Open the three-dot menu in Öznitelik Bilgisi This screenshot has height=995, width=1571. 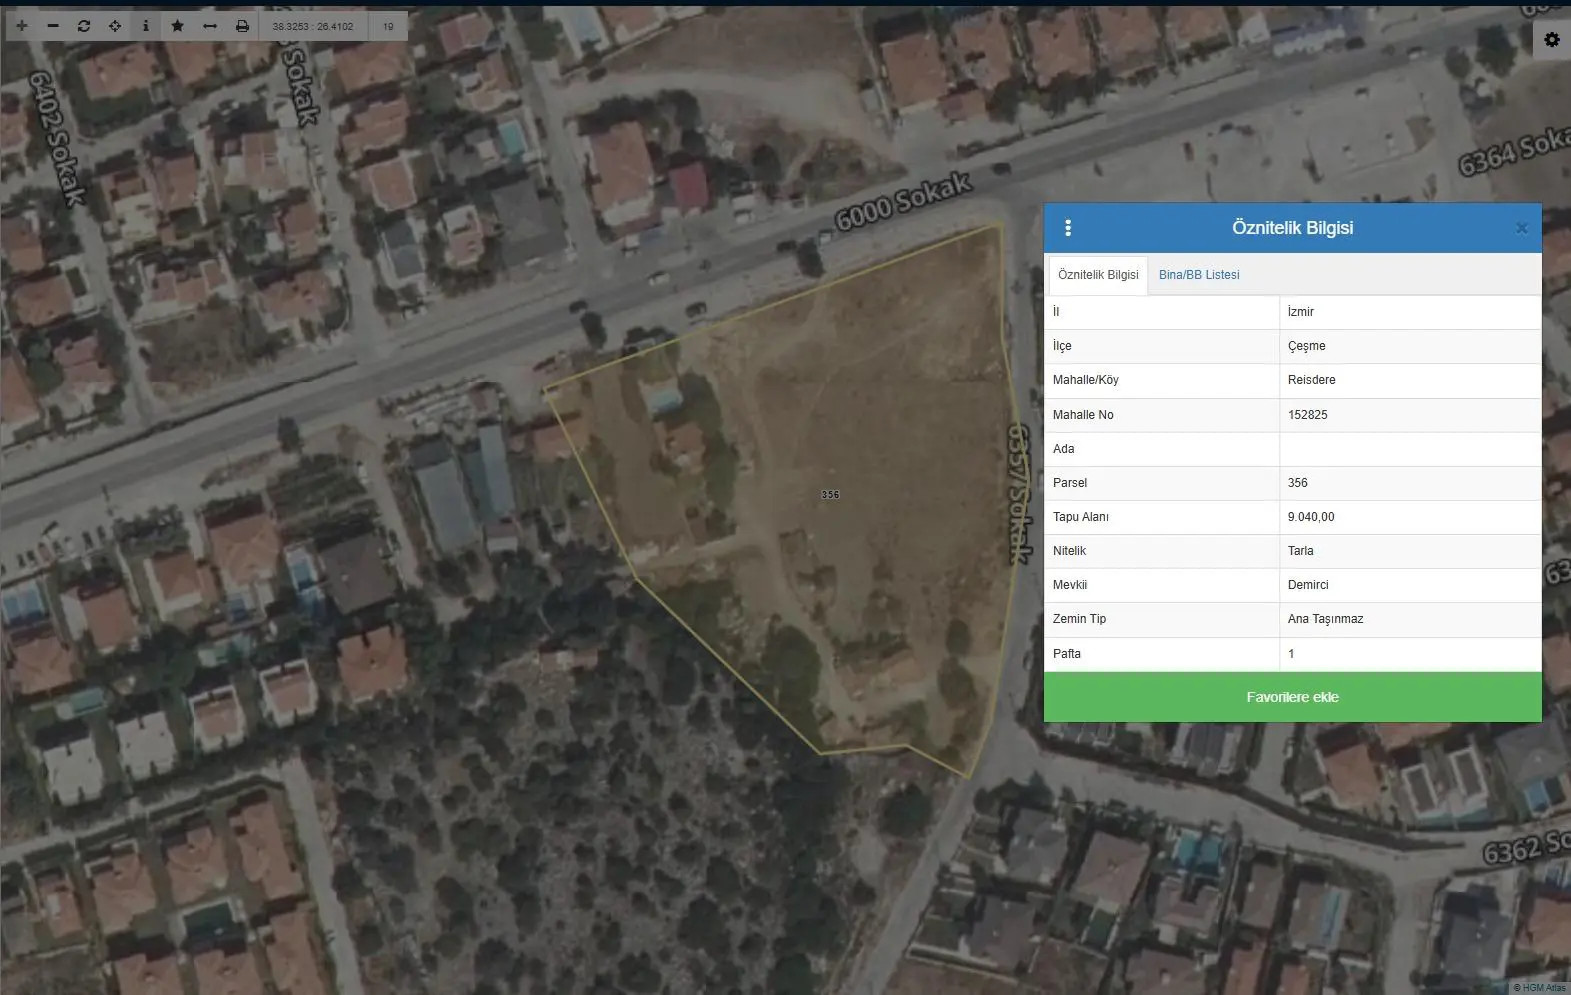point(1068,228)
